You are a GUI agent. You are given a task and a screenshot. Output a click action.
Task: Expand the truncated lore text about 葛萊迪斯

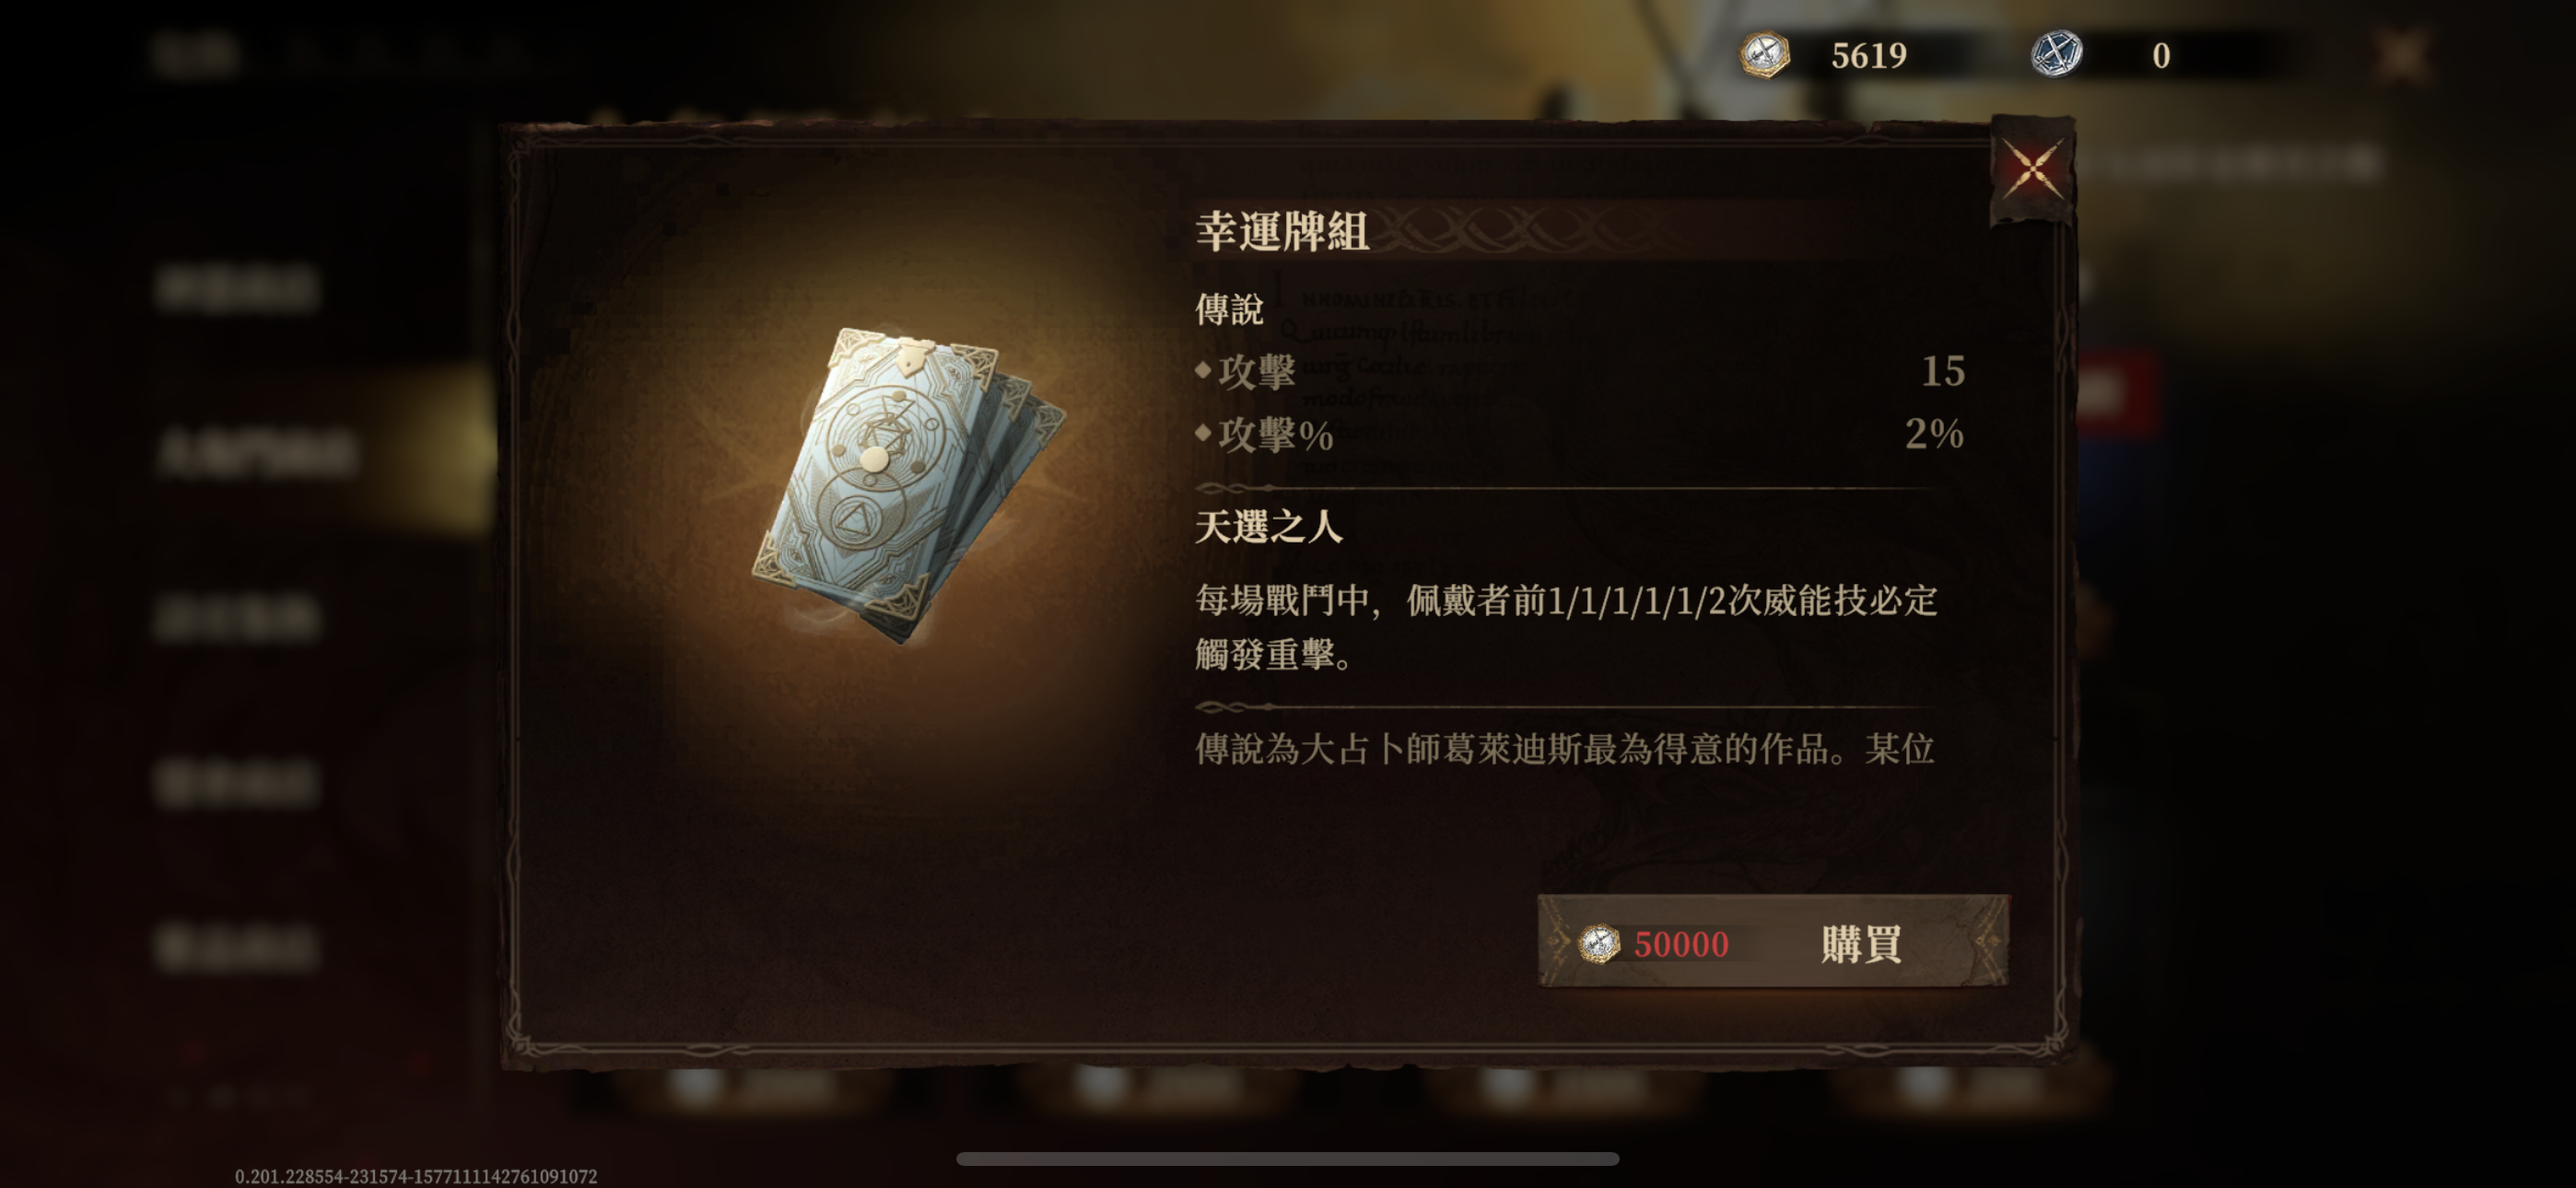(1565, 748)
